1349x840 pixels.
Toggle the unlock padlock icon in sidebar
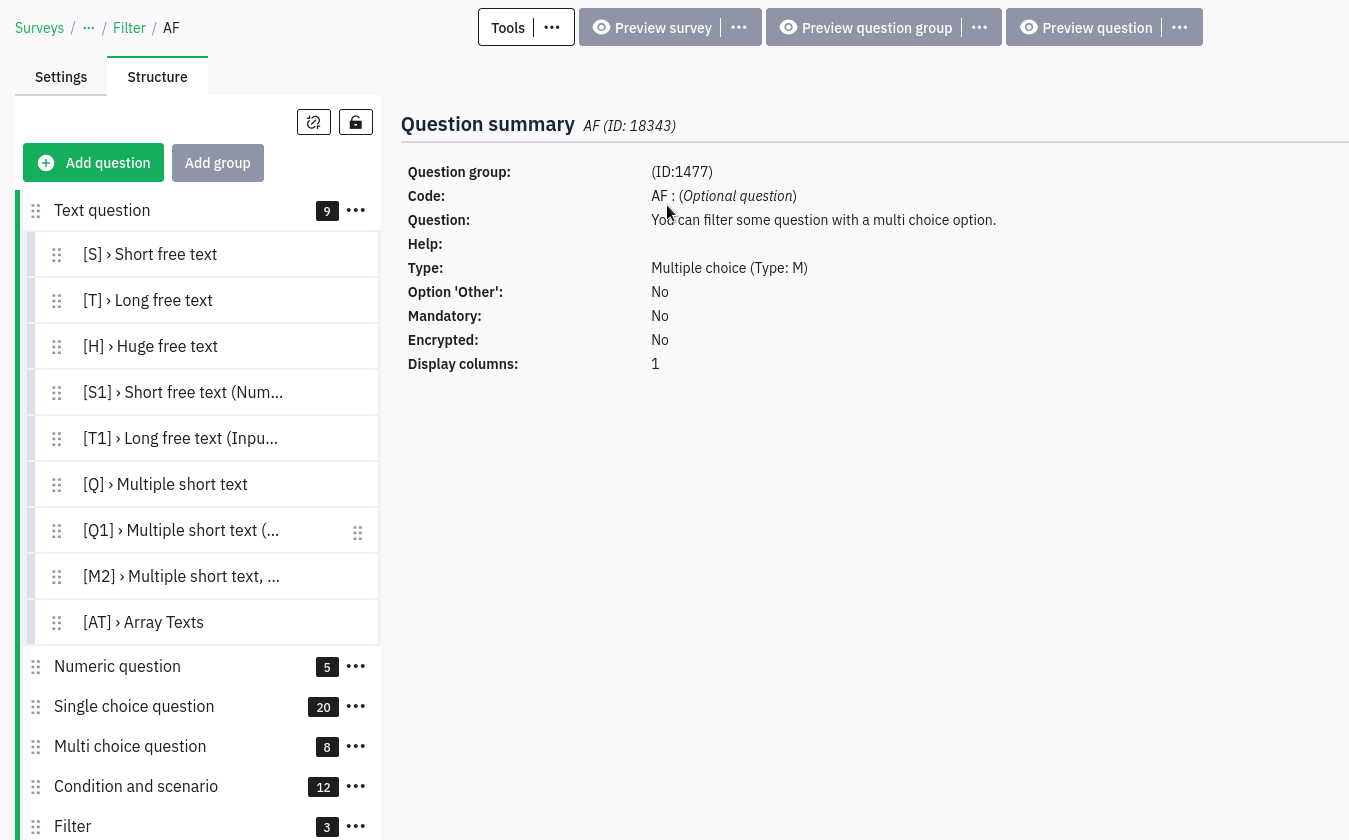[356, 122]
